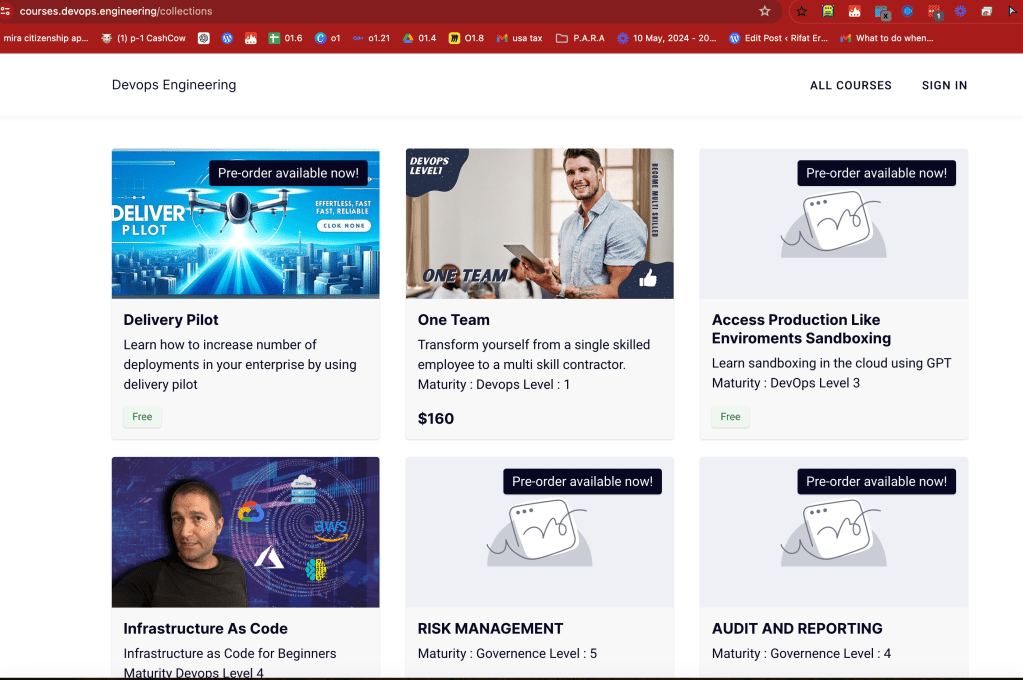
Task: Click 'Maturity : Governence Level : 5' text
Action: tap(507, 653)
